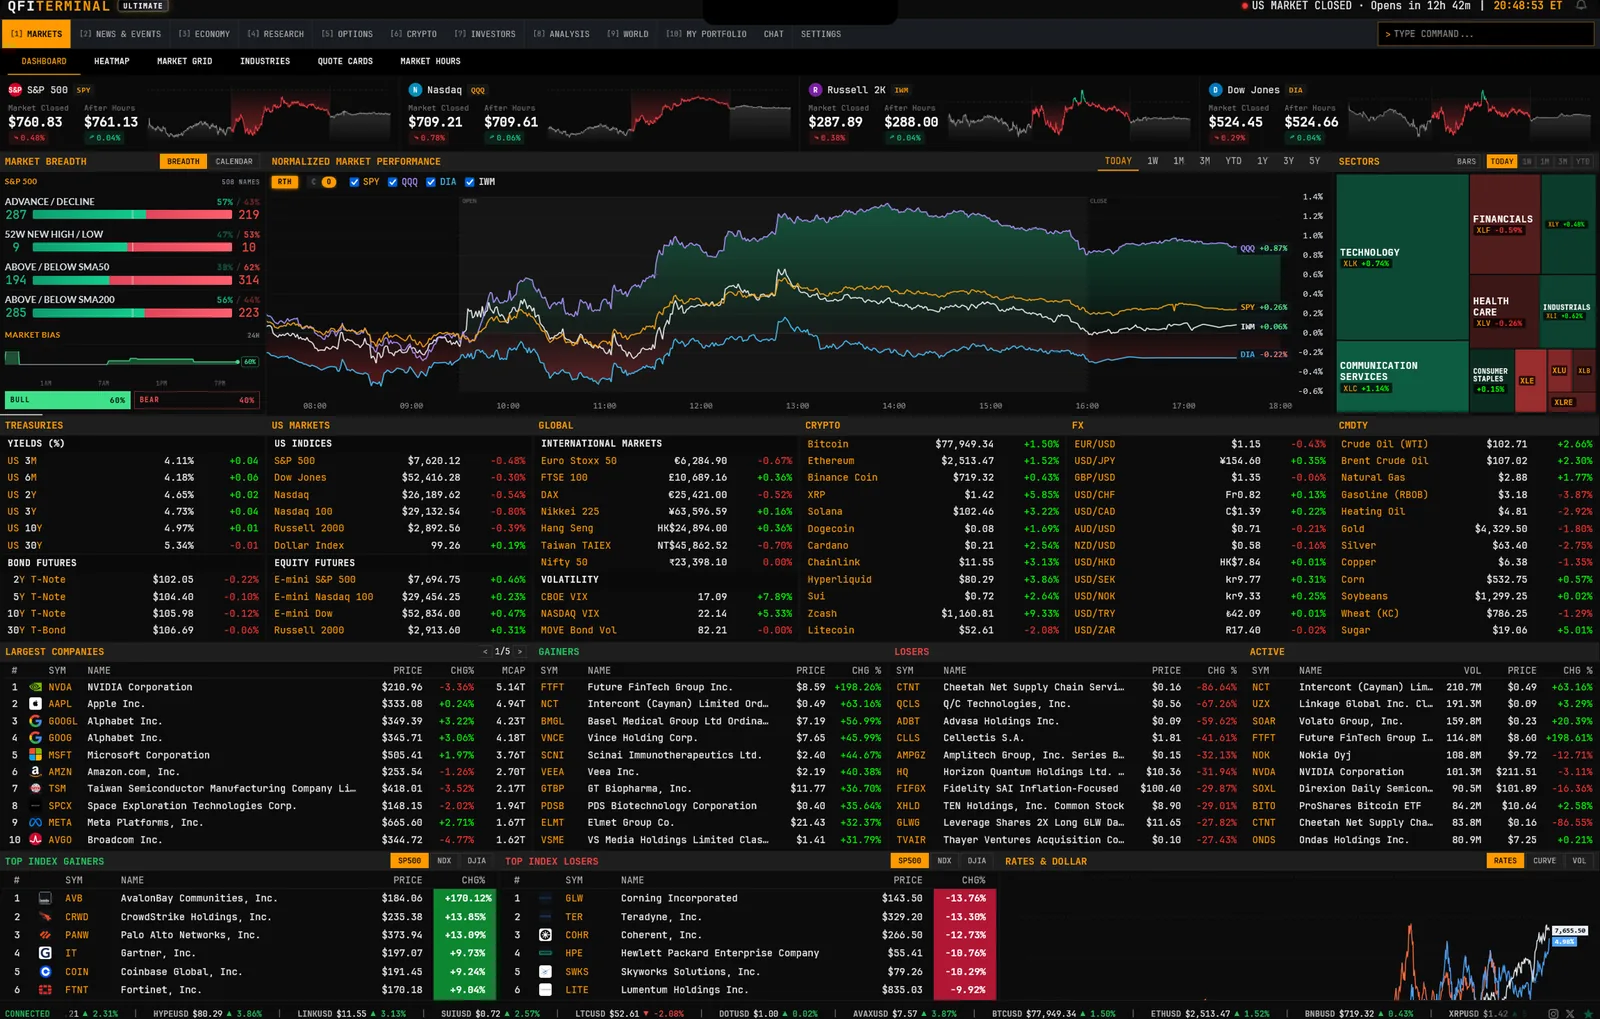Open Bitcoin row in Crypto panel
This screenshot has height=1019, width=1600.
tap(932, 444)
